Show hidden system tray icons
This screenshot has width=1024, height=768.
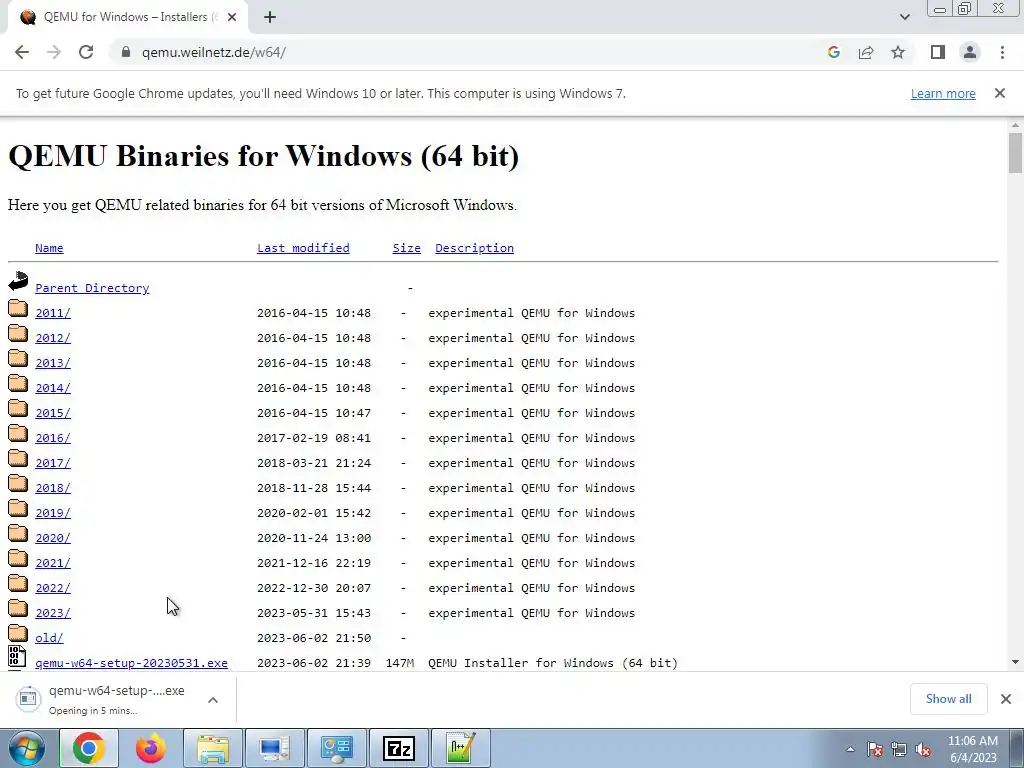pos(850,749)
